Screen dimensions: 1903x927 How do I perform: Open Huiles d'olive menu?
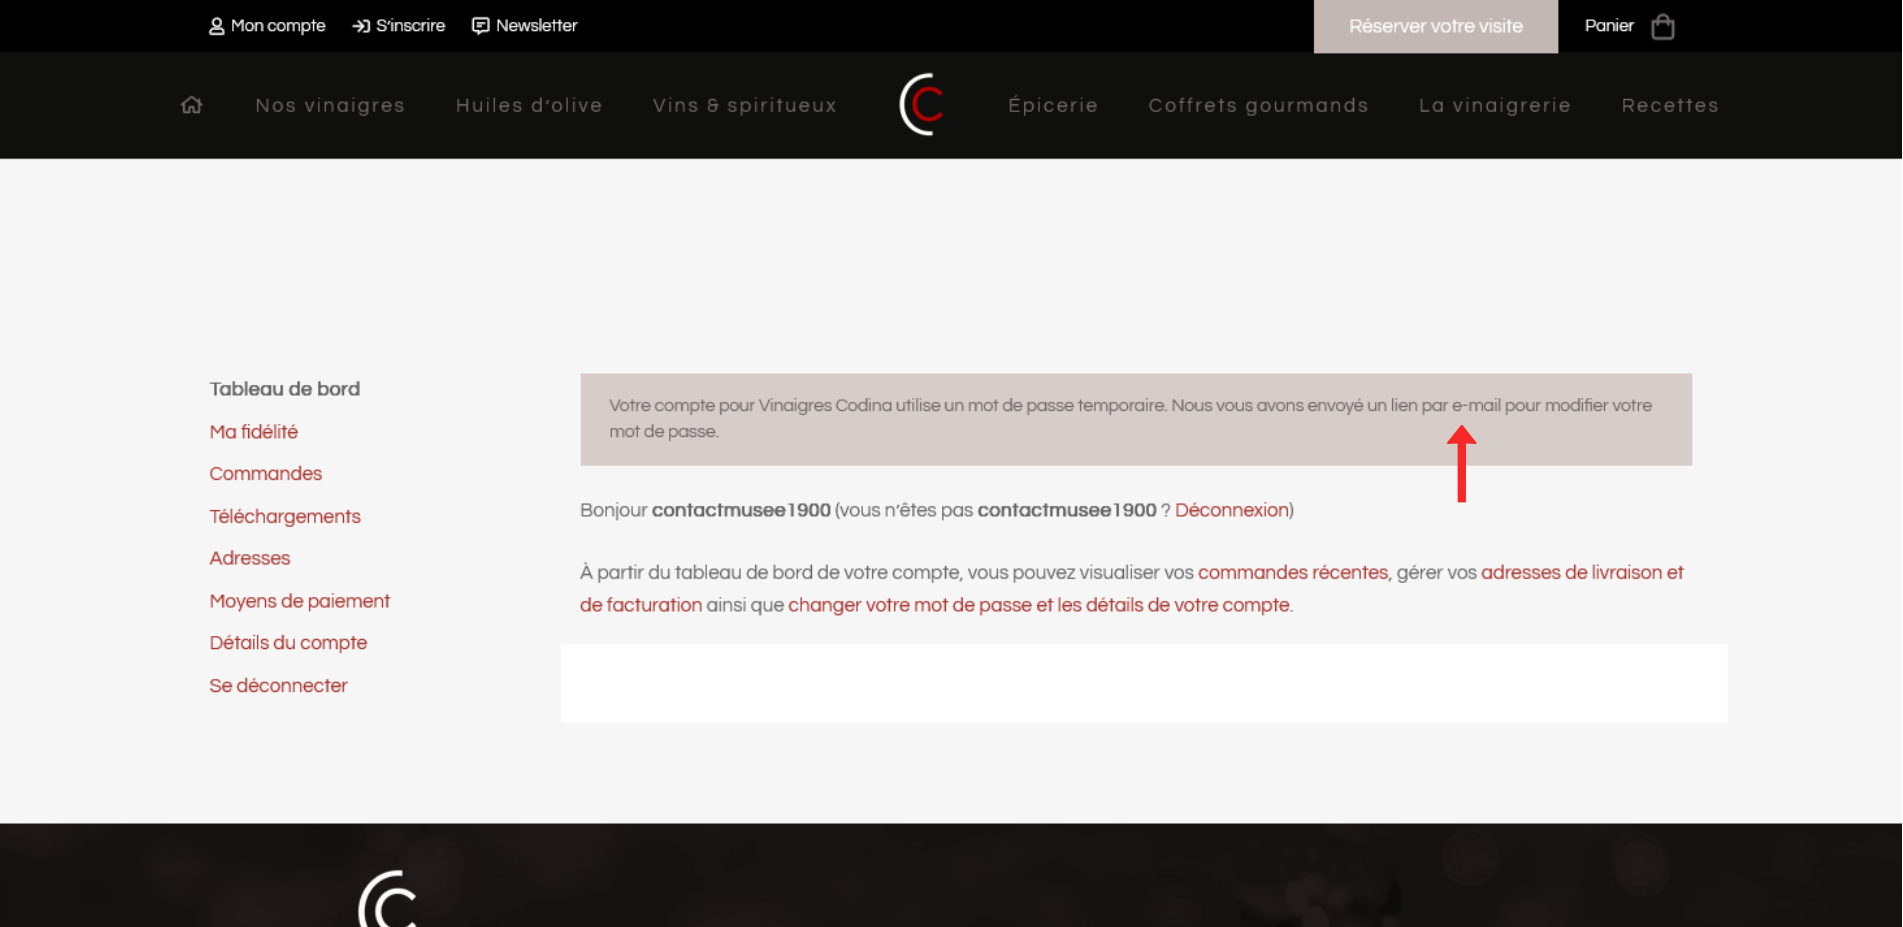click(x=529, y=106)
